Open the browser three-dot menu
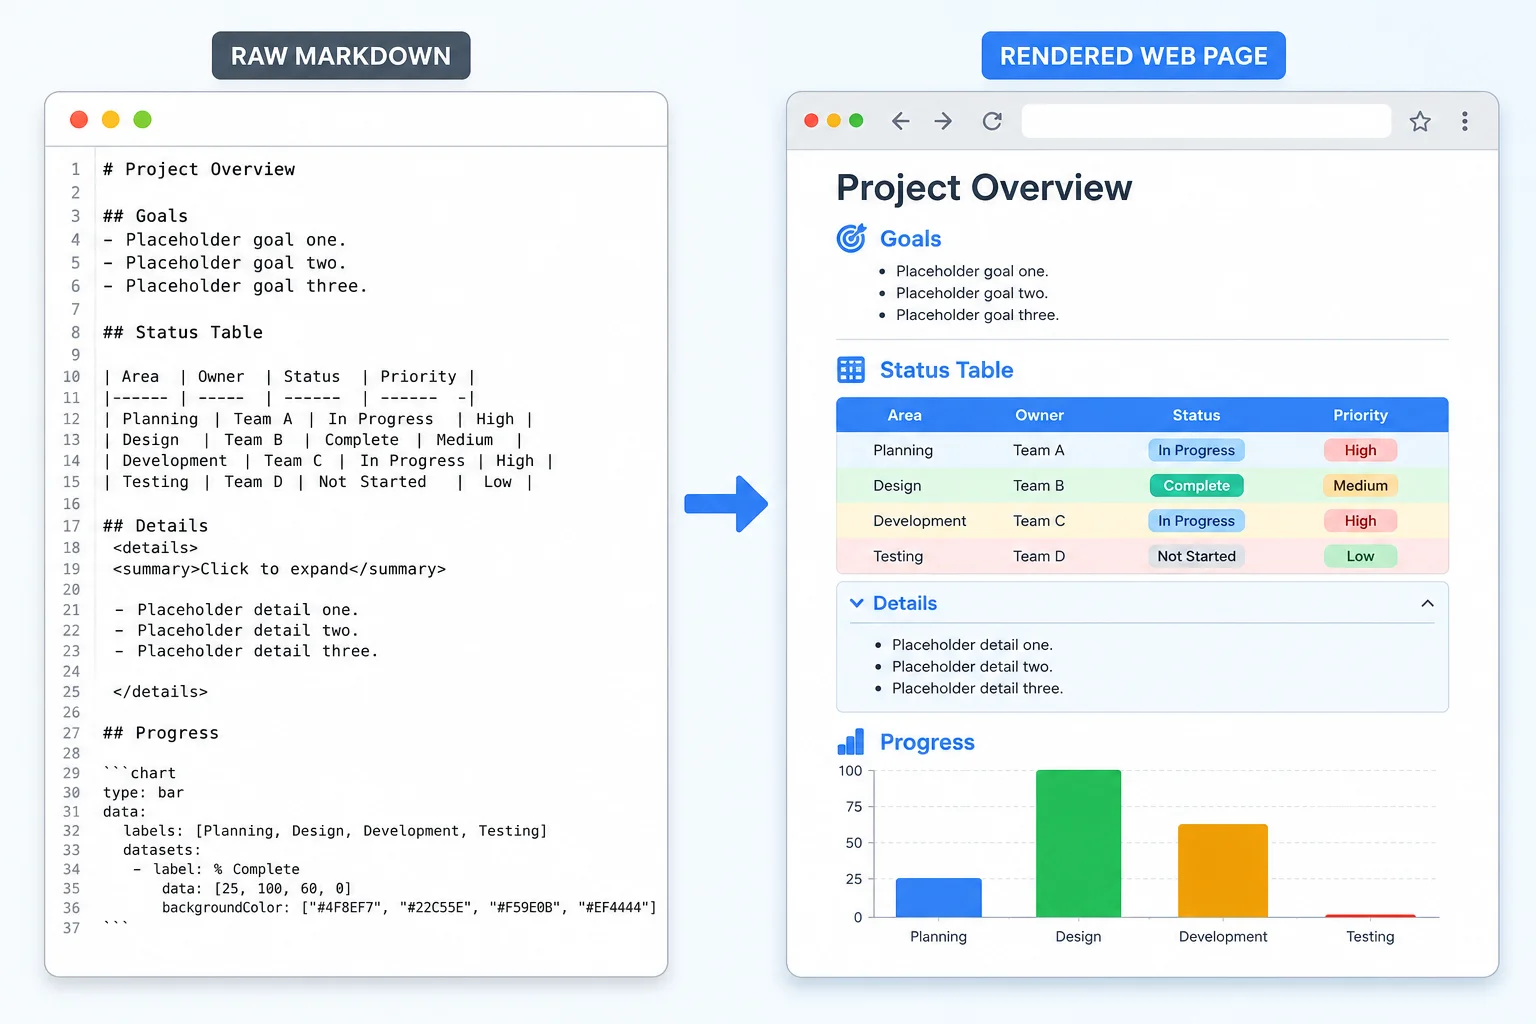Viewport: 1536px width, 1024px height. pos(1465,121)
